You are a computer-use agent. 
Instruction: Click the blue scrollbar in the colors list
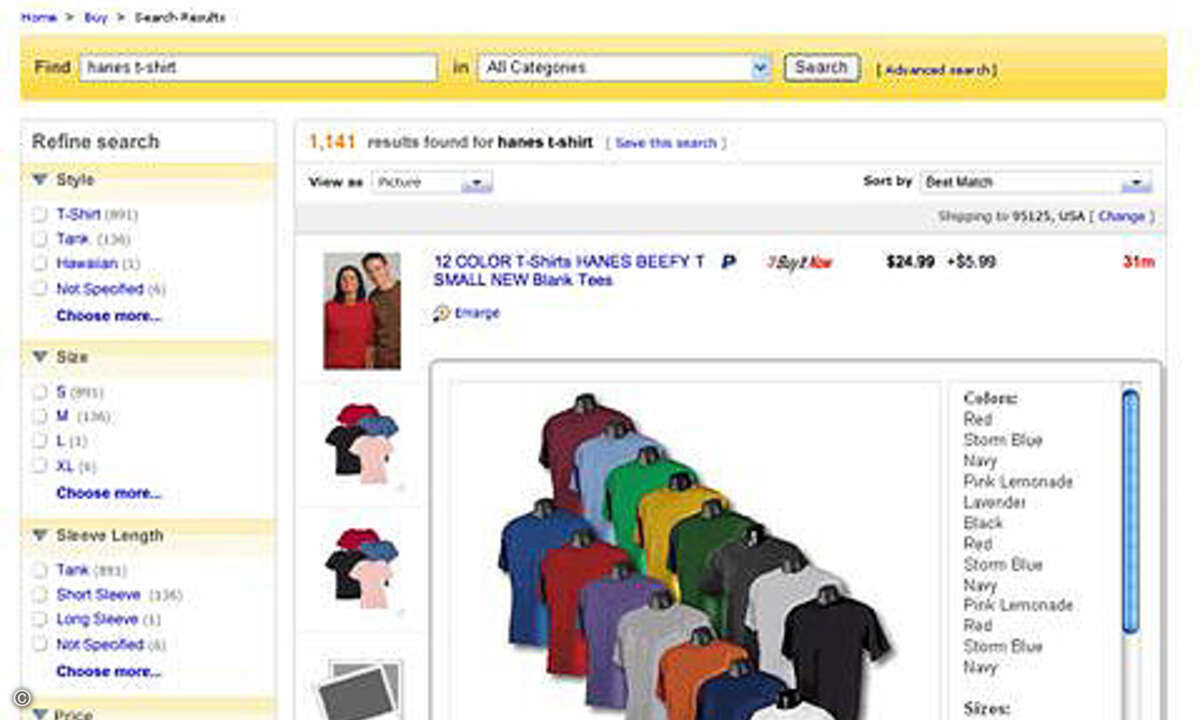pos(1130,510)
